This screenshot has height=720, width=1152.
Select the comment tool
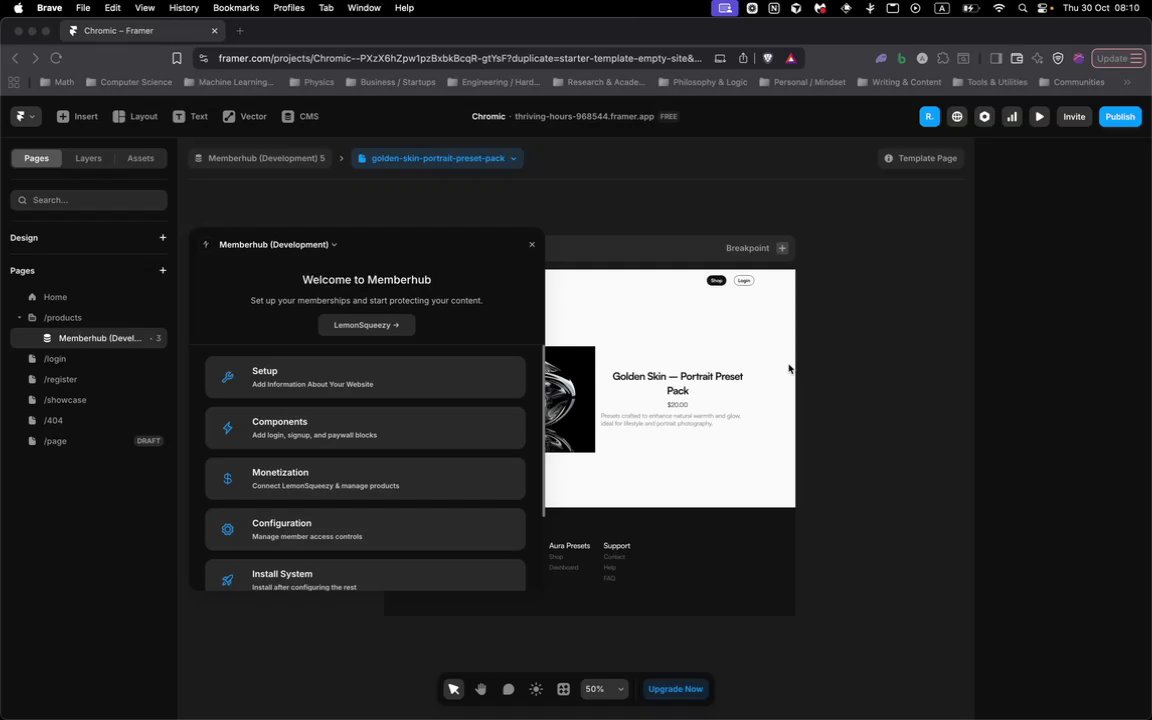pyautogui.click(x=508, y=689)
